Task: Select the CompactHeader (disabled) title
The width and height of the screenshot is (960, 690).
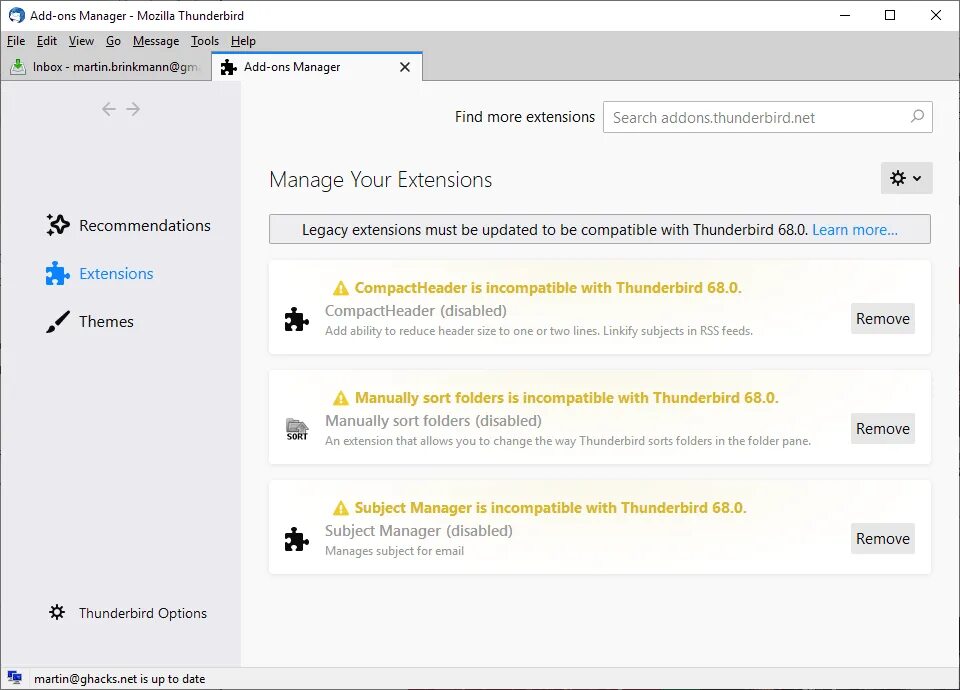Action: [416, 310]
